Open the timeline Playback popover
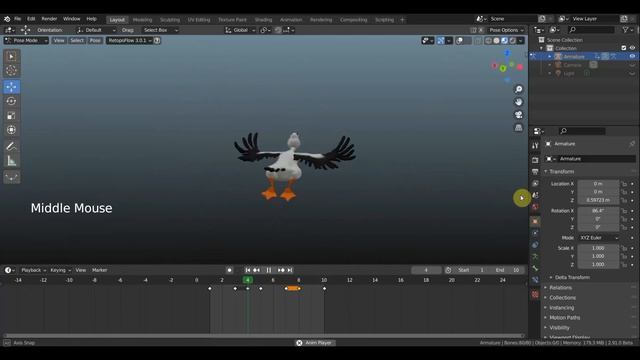 (x=33, y=270)
